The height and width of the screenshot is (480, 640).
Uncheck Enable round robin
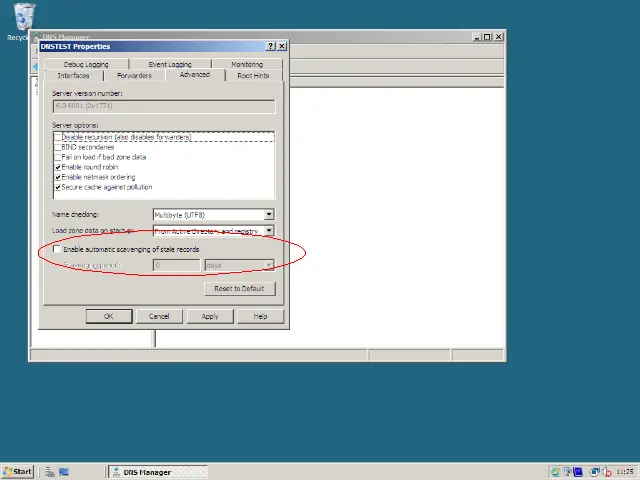[x=58, y=167]
